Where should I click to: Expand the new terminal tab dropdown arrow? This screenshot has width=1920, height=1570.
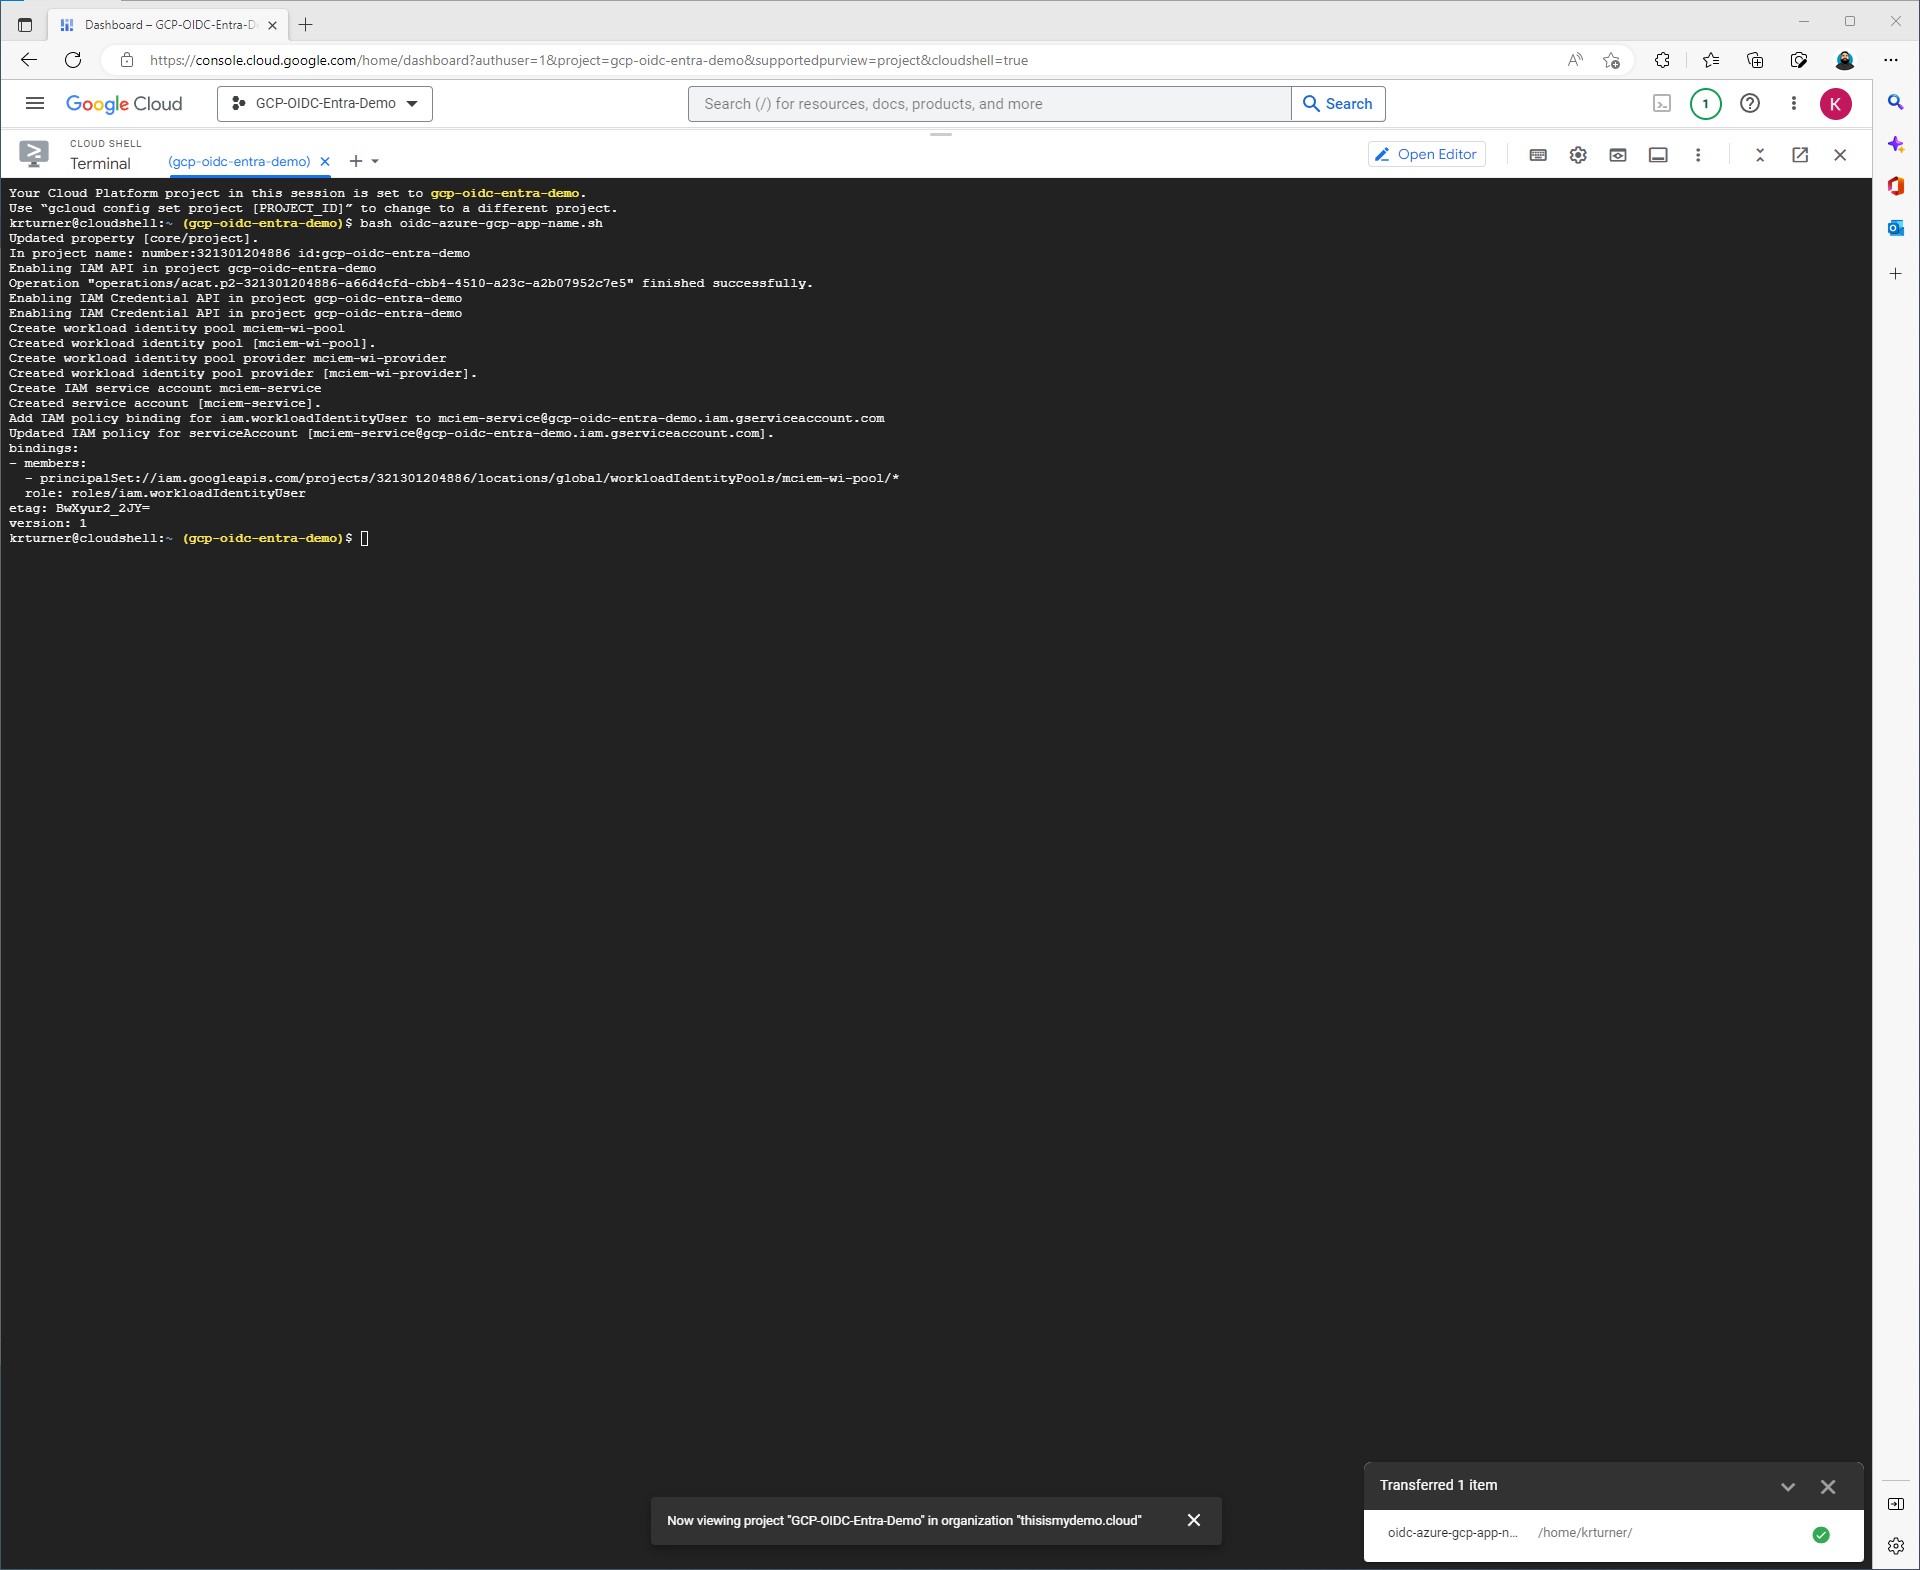click(376, 161)
